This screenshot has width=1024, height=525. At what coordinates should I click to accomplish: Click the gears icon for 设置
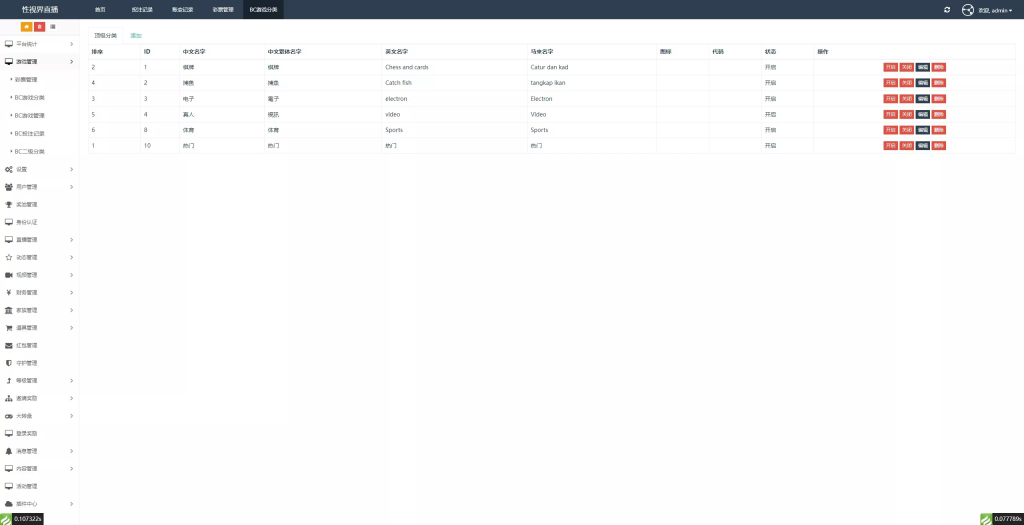(x=9, y=169)
